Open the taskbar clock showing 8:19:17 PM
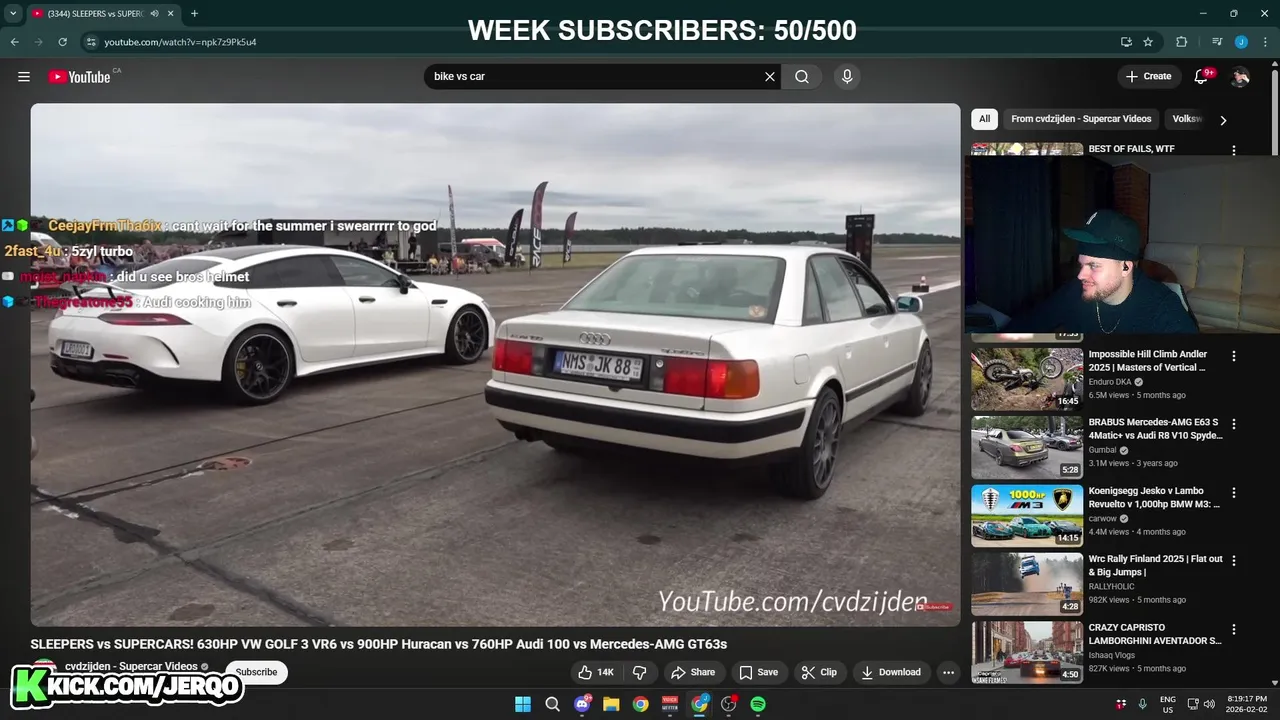The image size is (1280, 720). 1246,704
